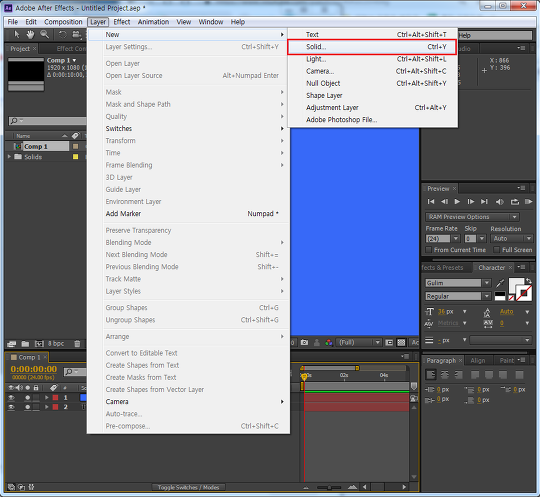Select the Rotation tool
540x497 pixels.
click(x=62, y=34)
